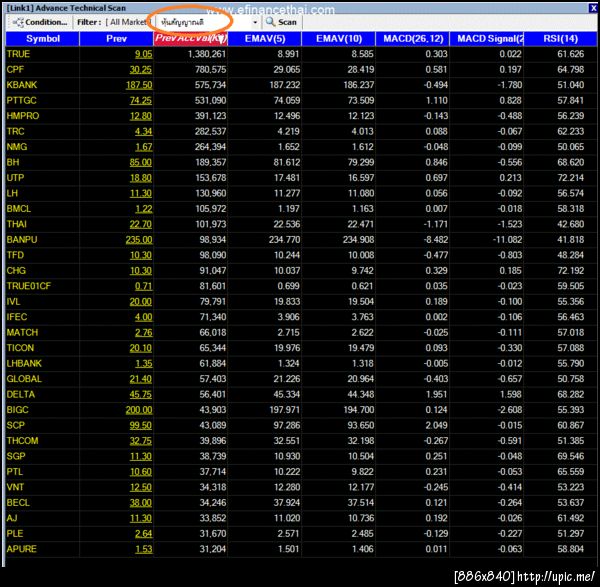Select the PLE symbol

point(15,534)
